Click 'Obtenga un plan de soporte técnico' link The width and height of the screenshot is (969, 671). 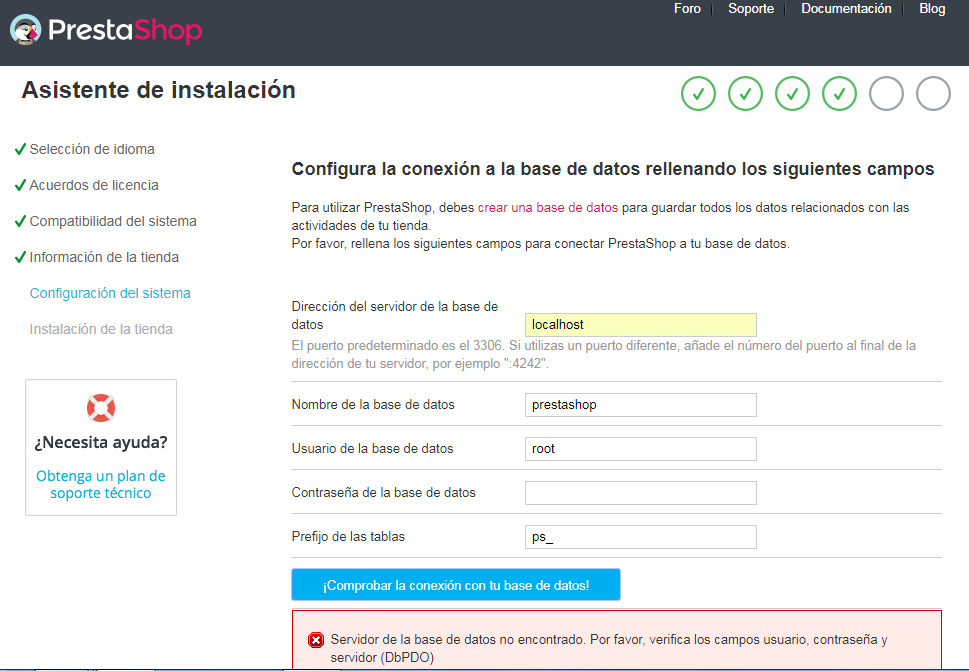(x=101, y=484)
